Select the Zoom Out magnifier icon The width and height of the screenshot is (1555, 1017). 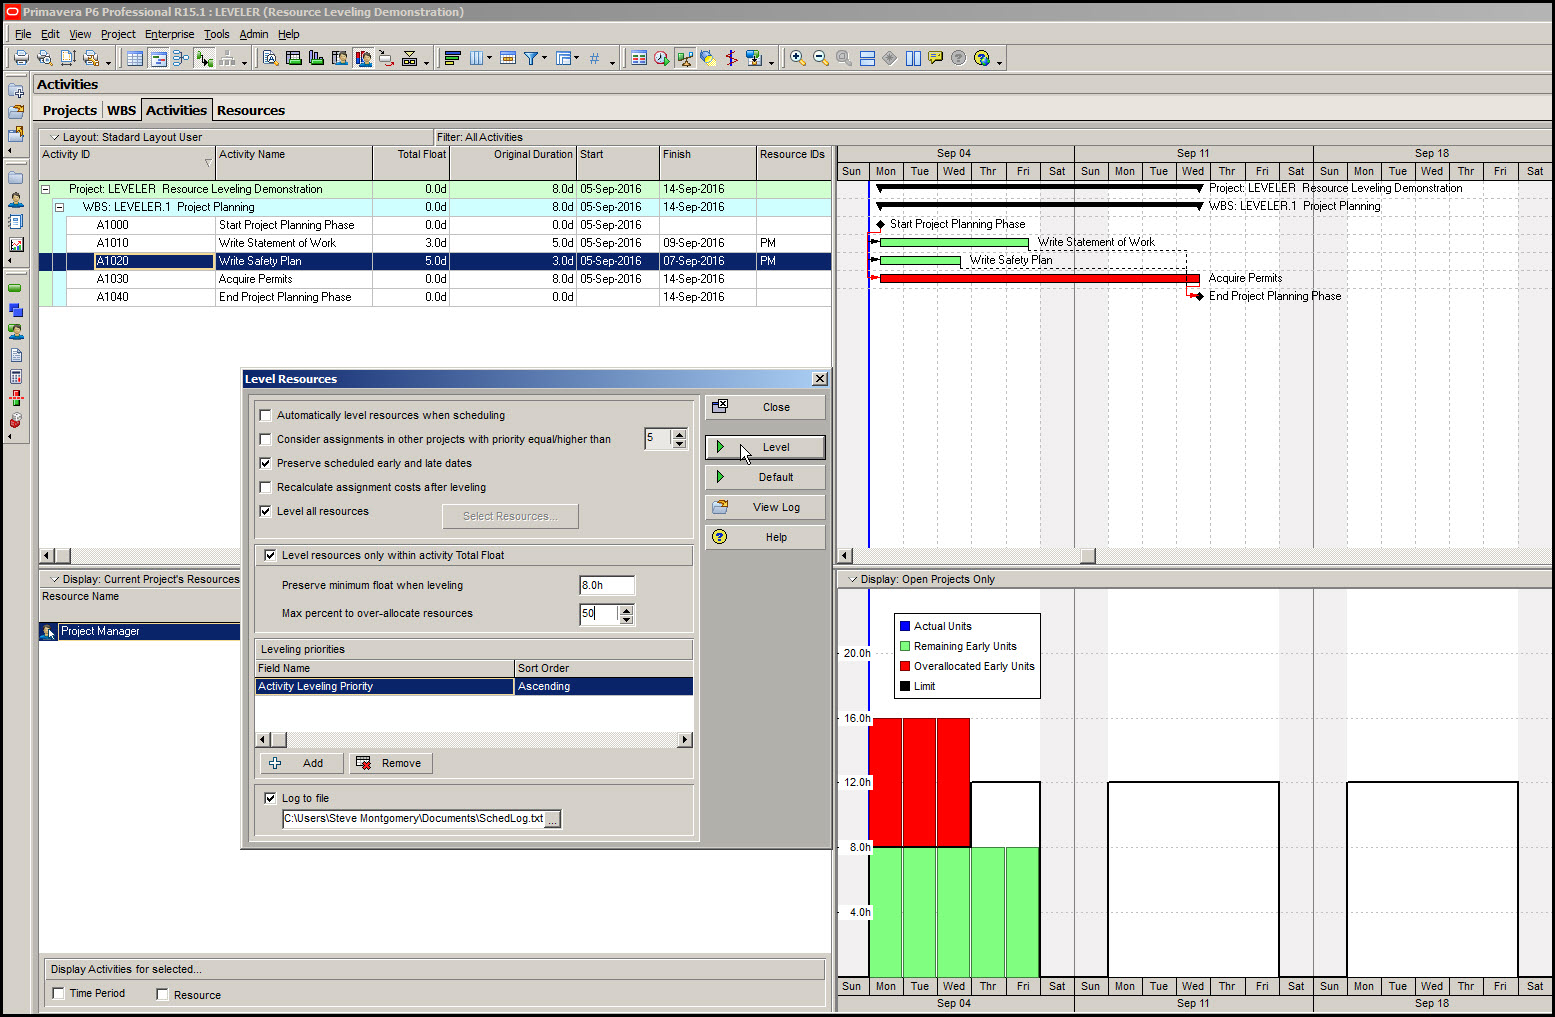click(x=819, y=58)
